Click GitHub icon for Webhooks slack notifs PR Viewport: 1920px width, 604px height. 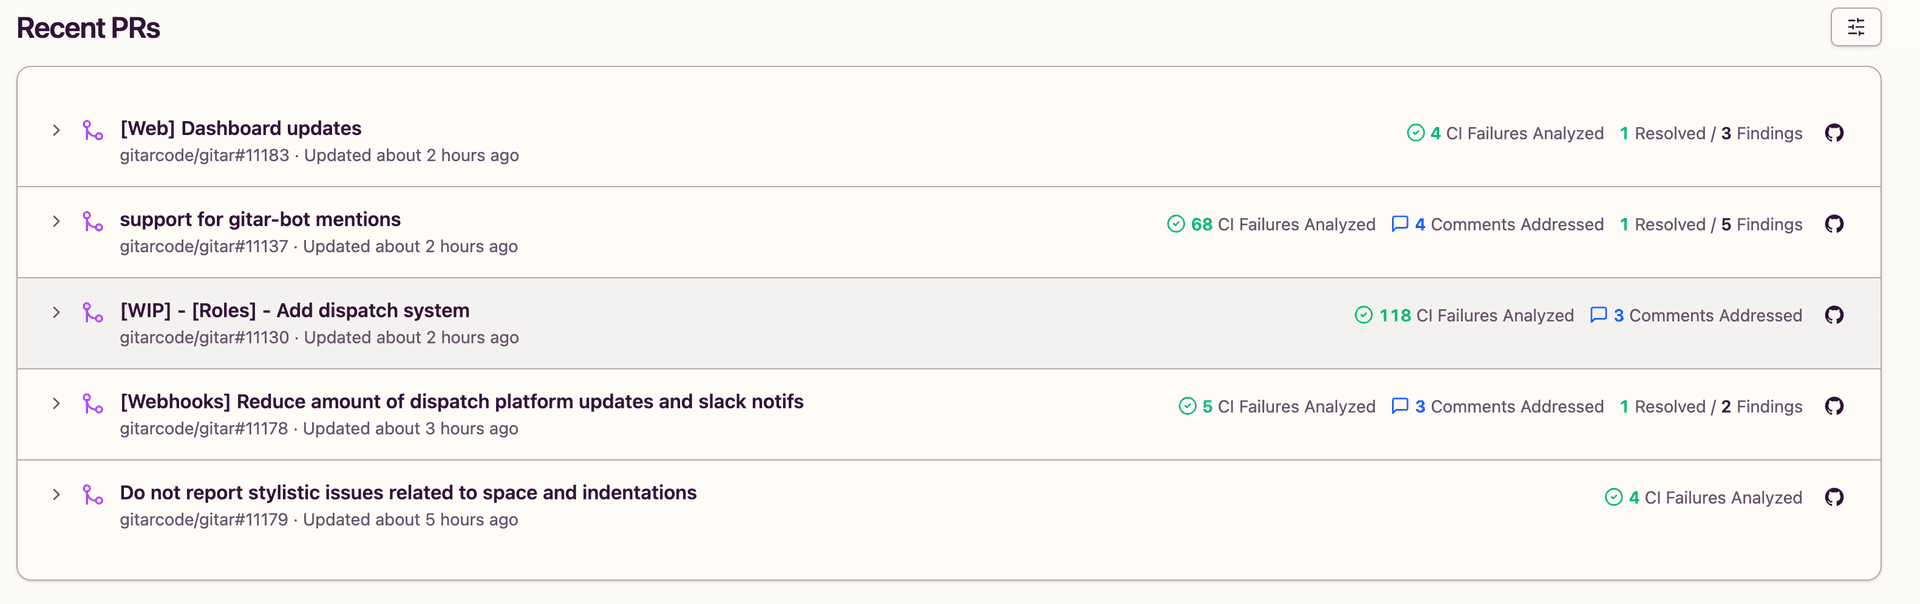tap(1835, 406)
